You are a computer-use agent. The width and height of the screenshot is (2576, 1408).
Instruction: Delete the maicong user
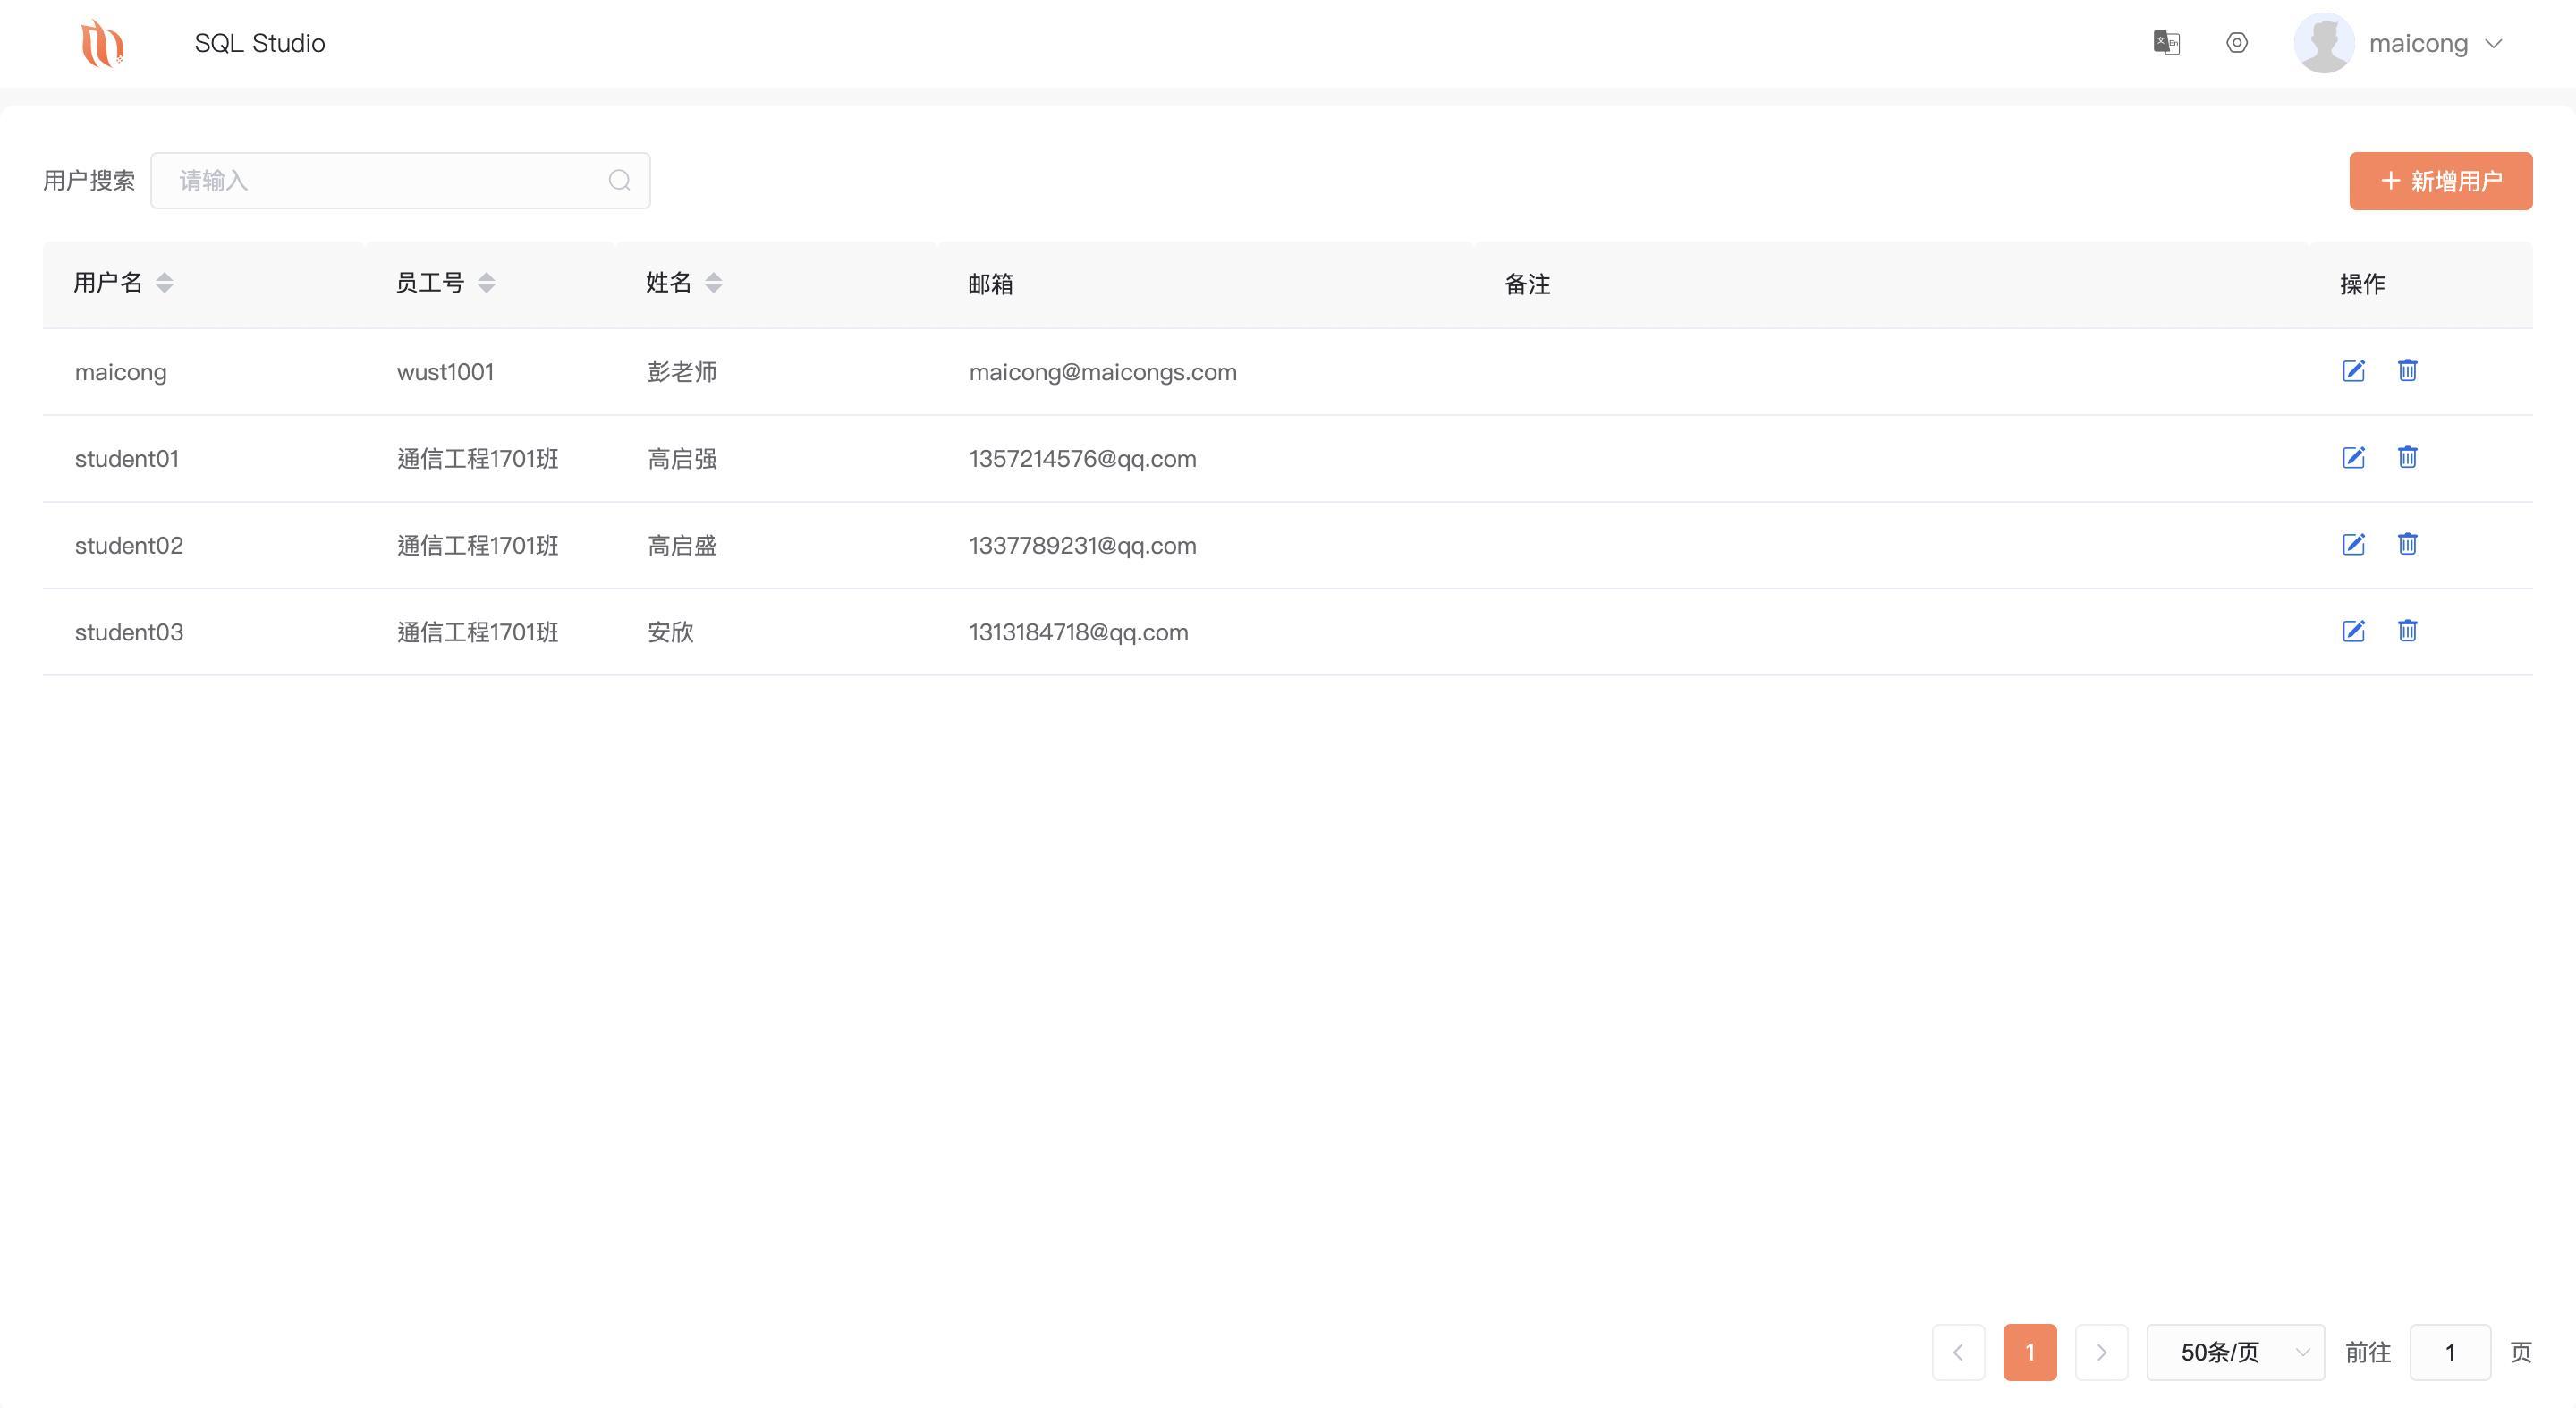(2407, 370)
